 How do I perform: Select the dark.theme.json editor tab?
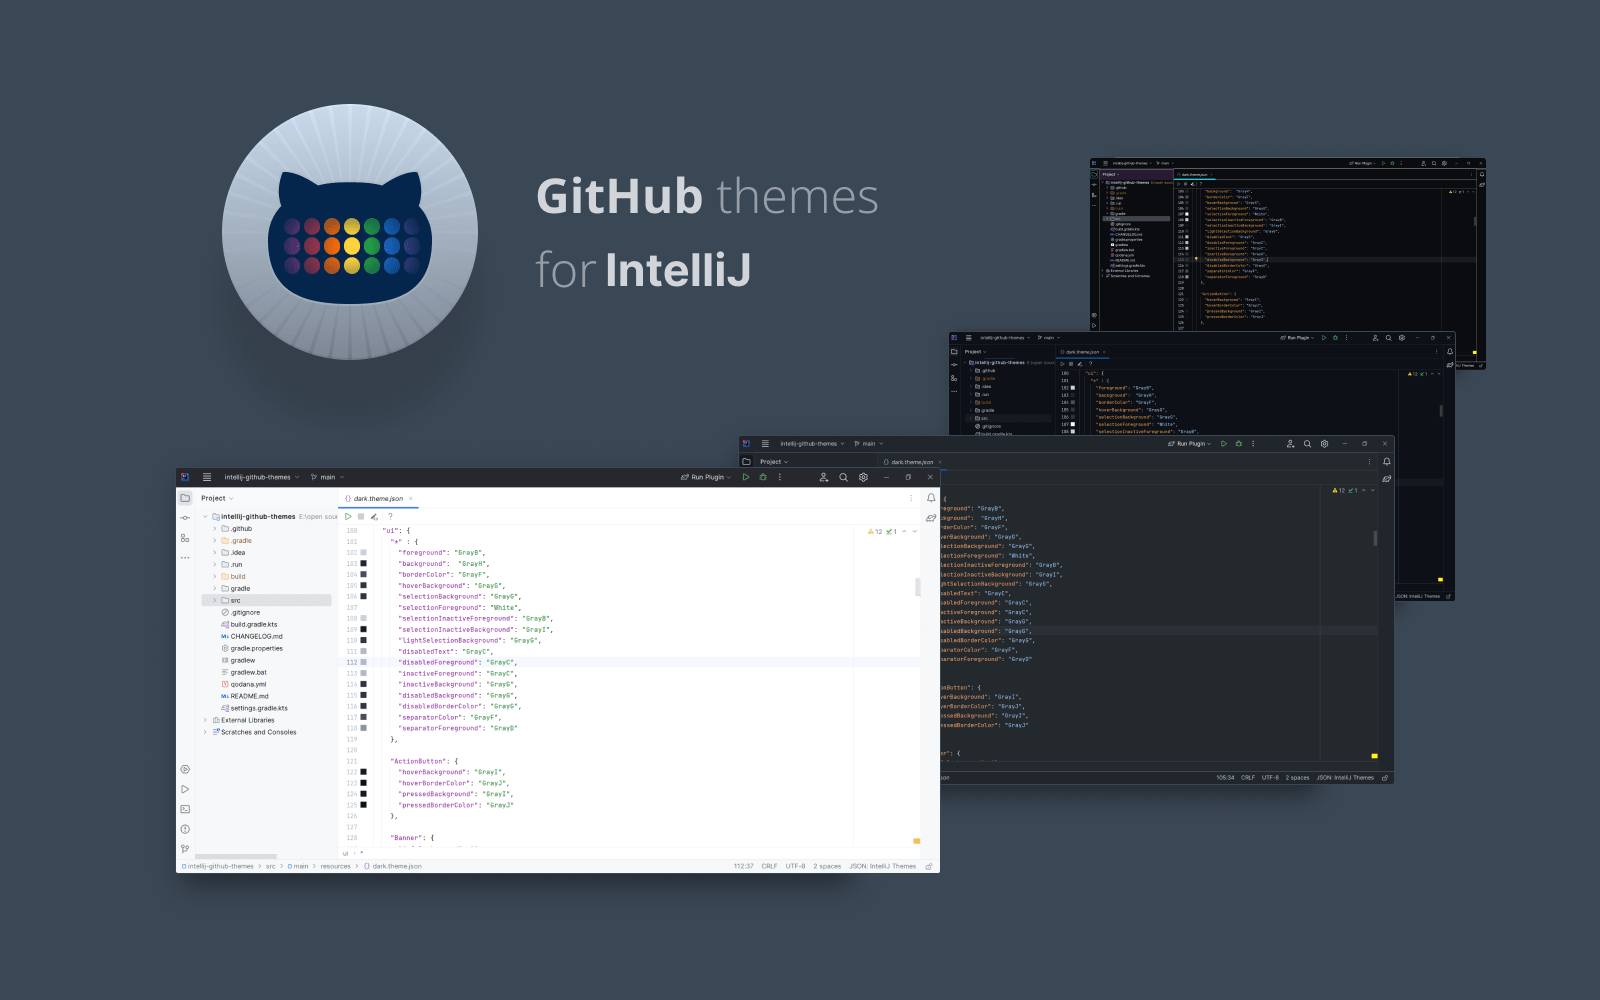click(x=377, y=498)
